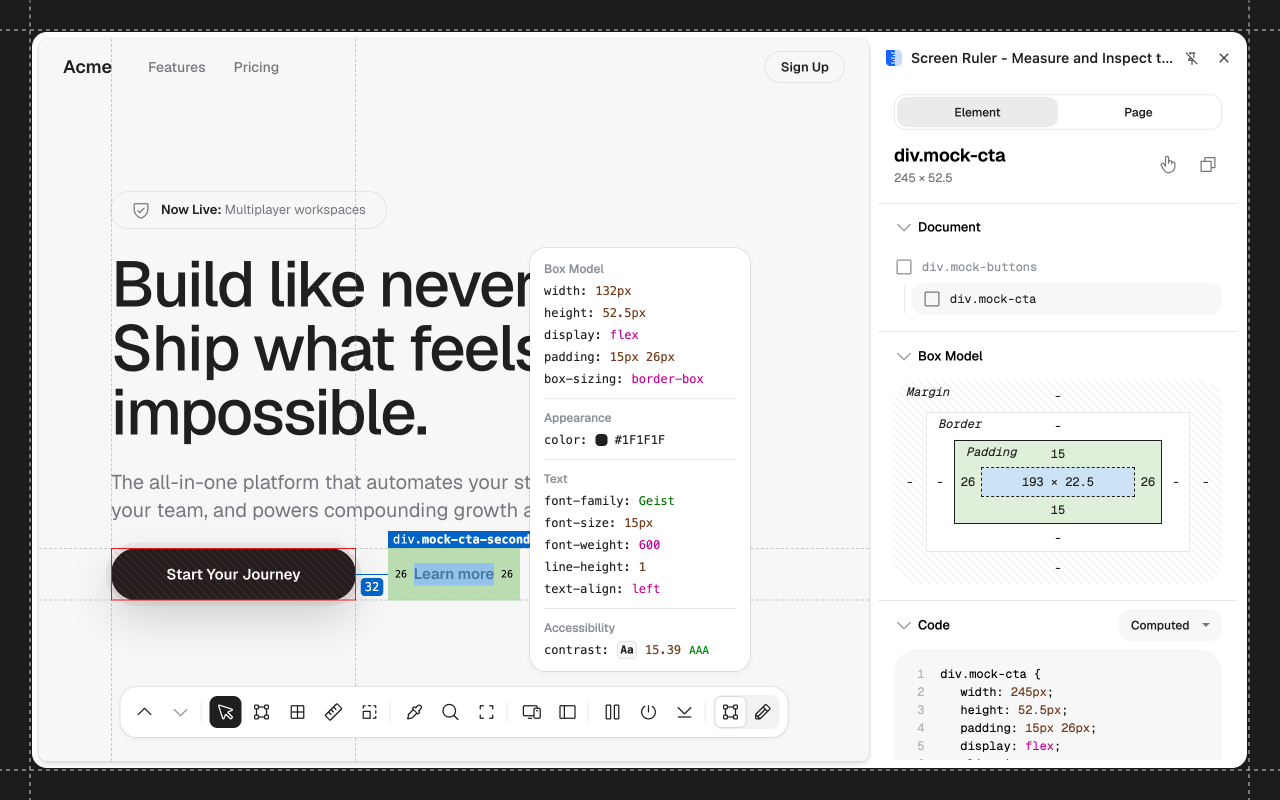This screenshot has width=1280, height=800.
Task: Click the power icon in toolbar
Action: coord(648,712)
